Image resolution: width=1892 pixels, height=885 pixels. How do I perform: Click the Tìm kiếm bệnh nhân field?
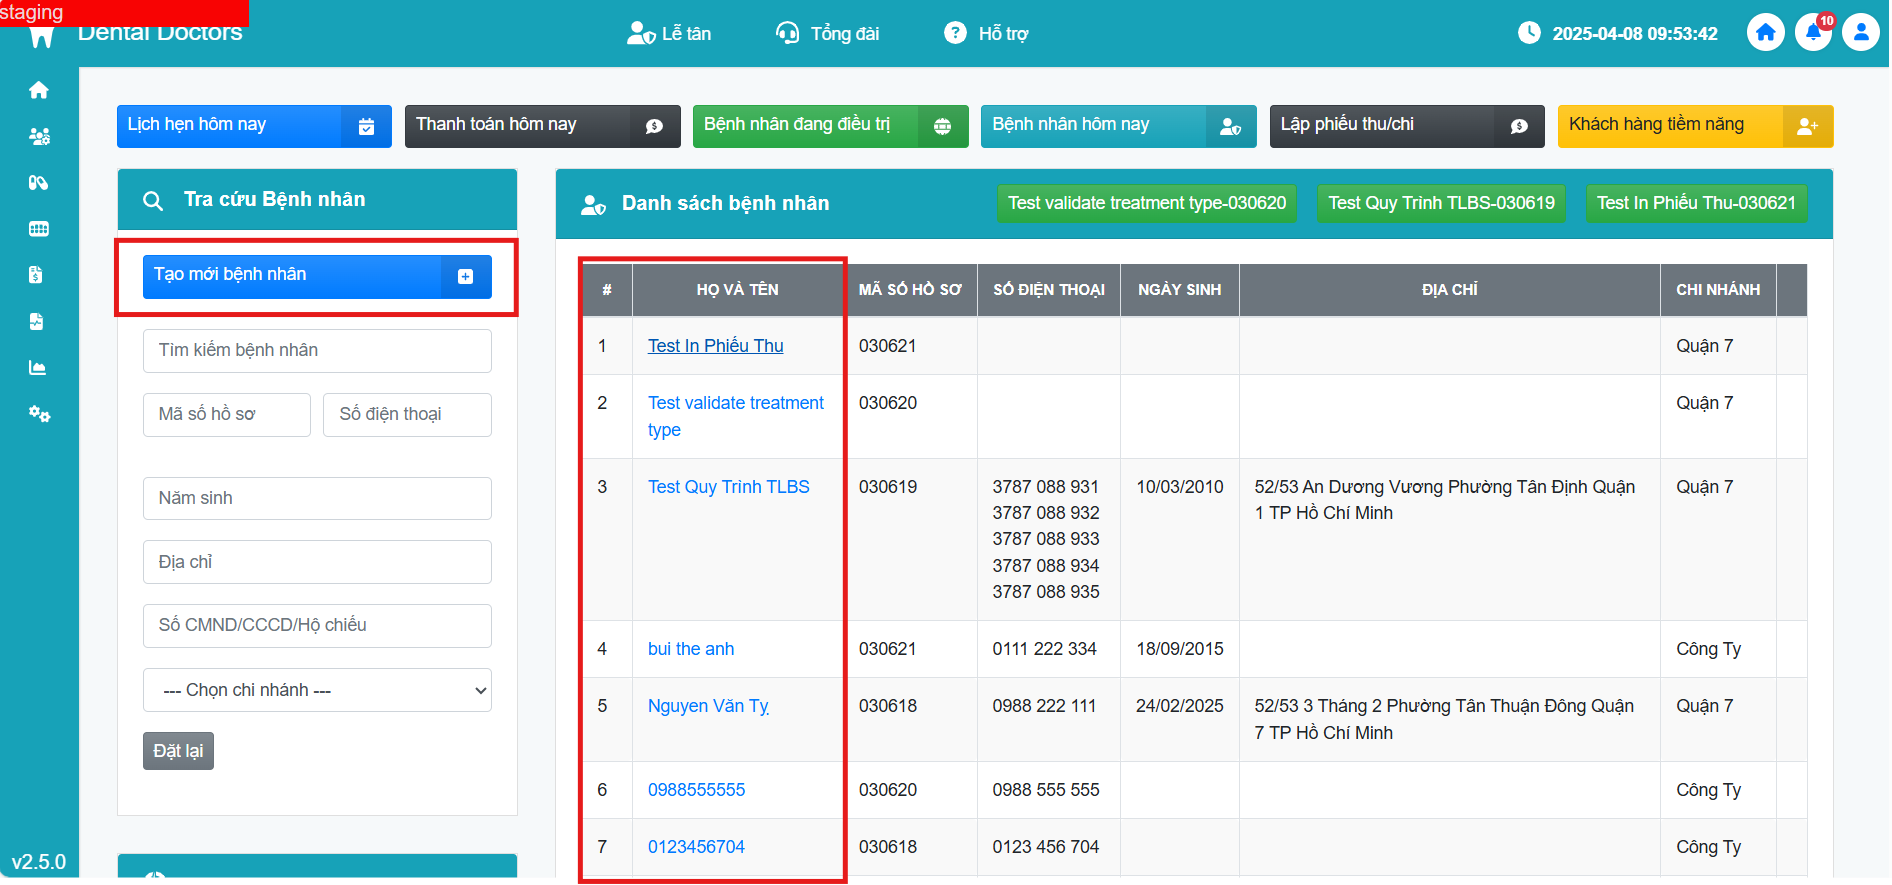pyautogui.click(x=317, y=350)
